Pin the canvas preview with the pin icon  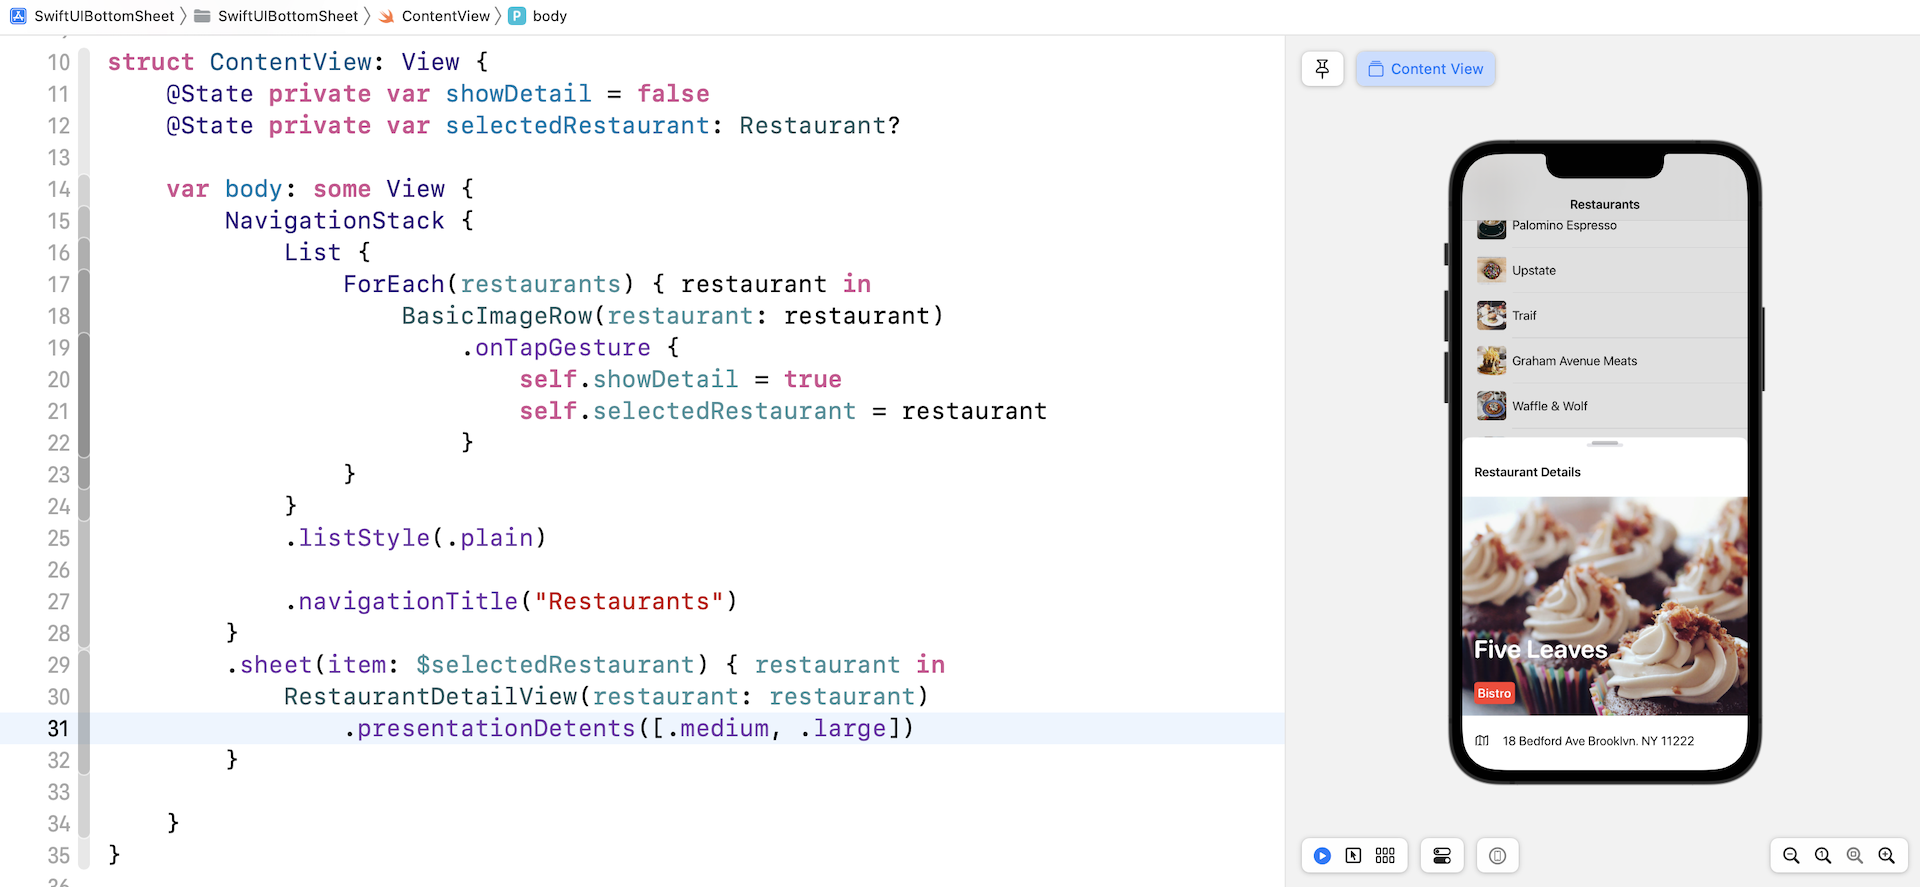(x=1322, y=69)
